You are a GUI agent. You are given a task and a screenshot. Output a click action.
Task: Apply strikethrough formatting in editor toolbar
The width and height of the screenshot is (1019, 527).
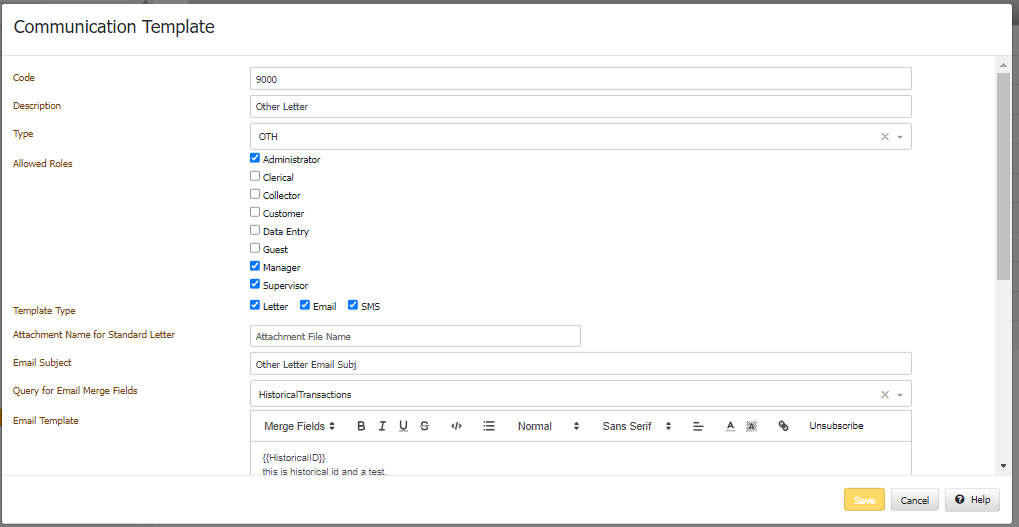coord(425,426)
